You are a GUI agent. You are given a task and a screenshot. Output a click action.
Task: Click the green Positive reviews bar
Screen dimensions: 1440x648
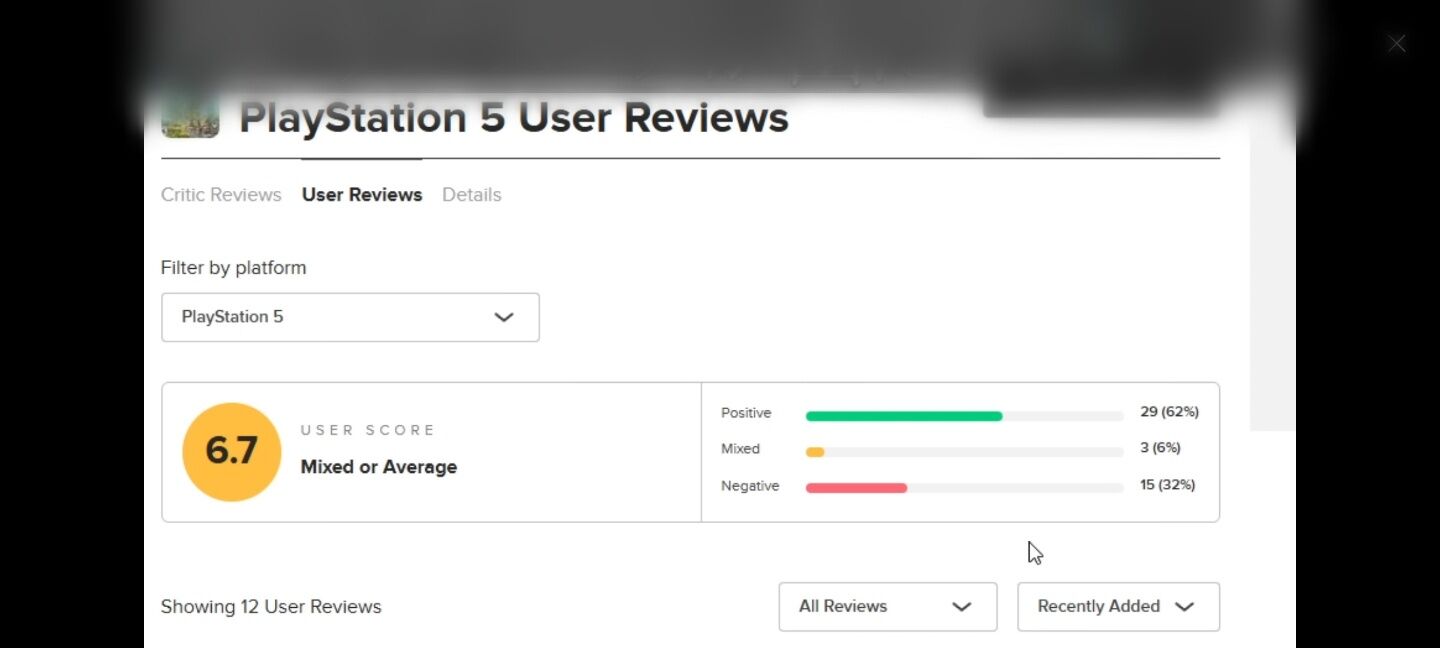(904, 416)
